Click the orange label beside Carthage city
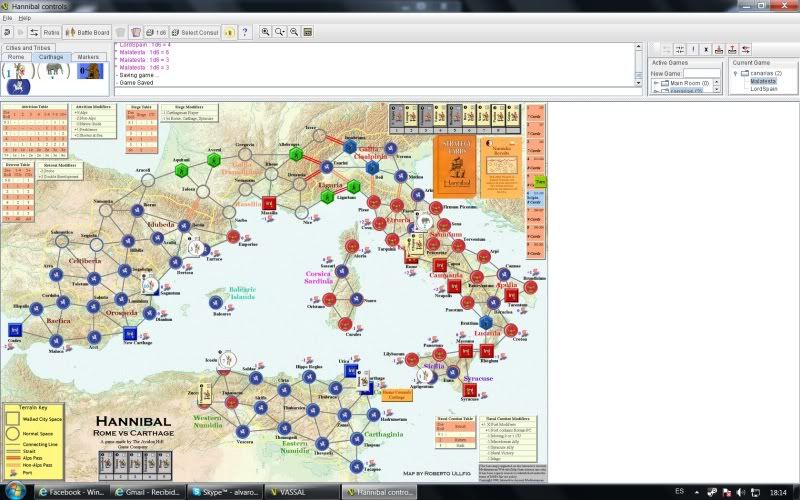This screenshot has width=800, height=500. point(396,395)
